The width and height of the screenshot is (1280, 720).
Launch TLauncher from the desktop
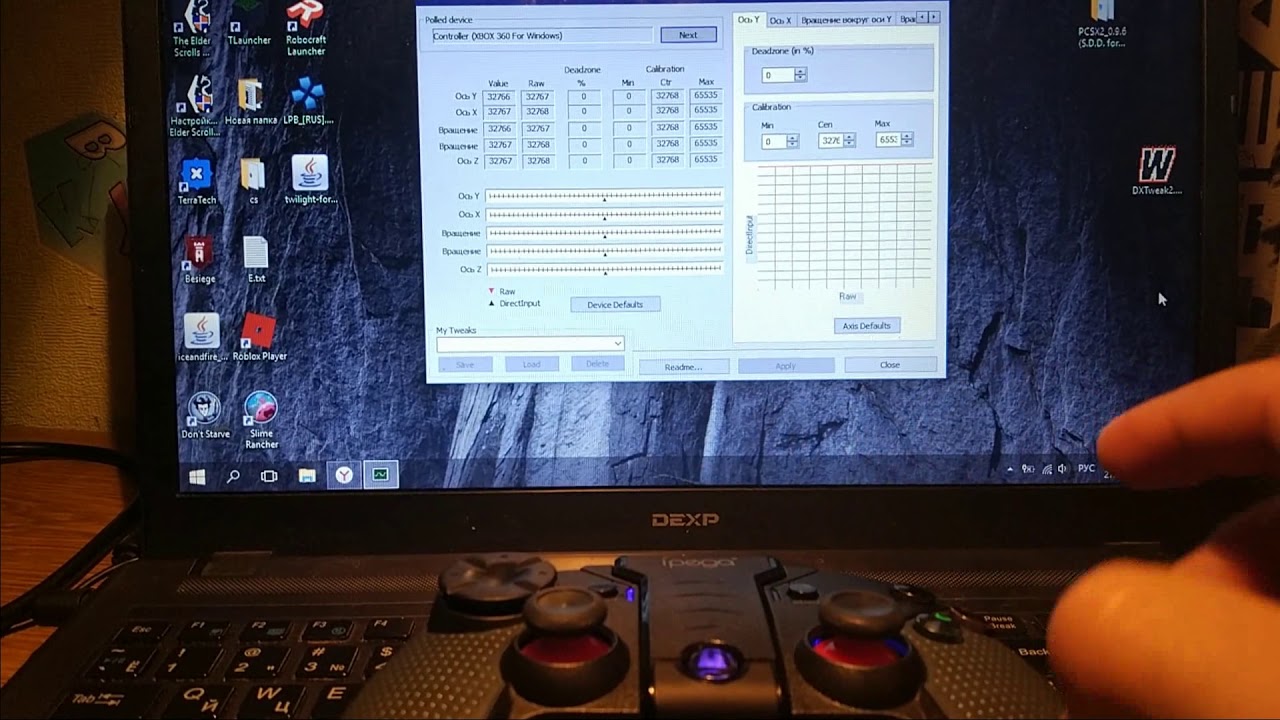click(249, 24)
